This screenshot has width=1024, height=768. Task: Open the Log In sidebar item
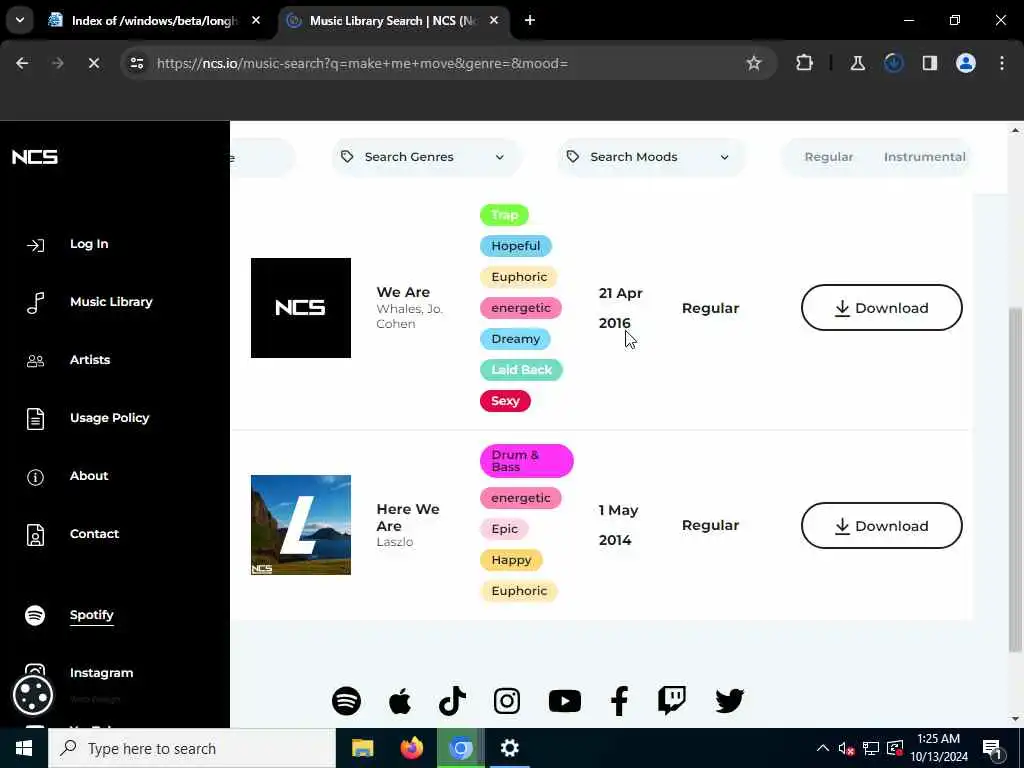coord(89,244)
